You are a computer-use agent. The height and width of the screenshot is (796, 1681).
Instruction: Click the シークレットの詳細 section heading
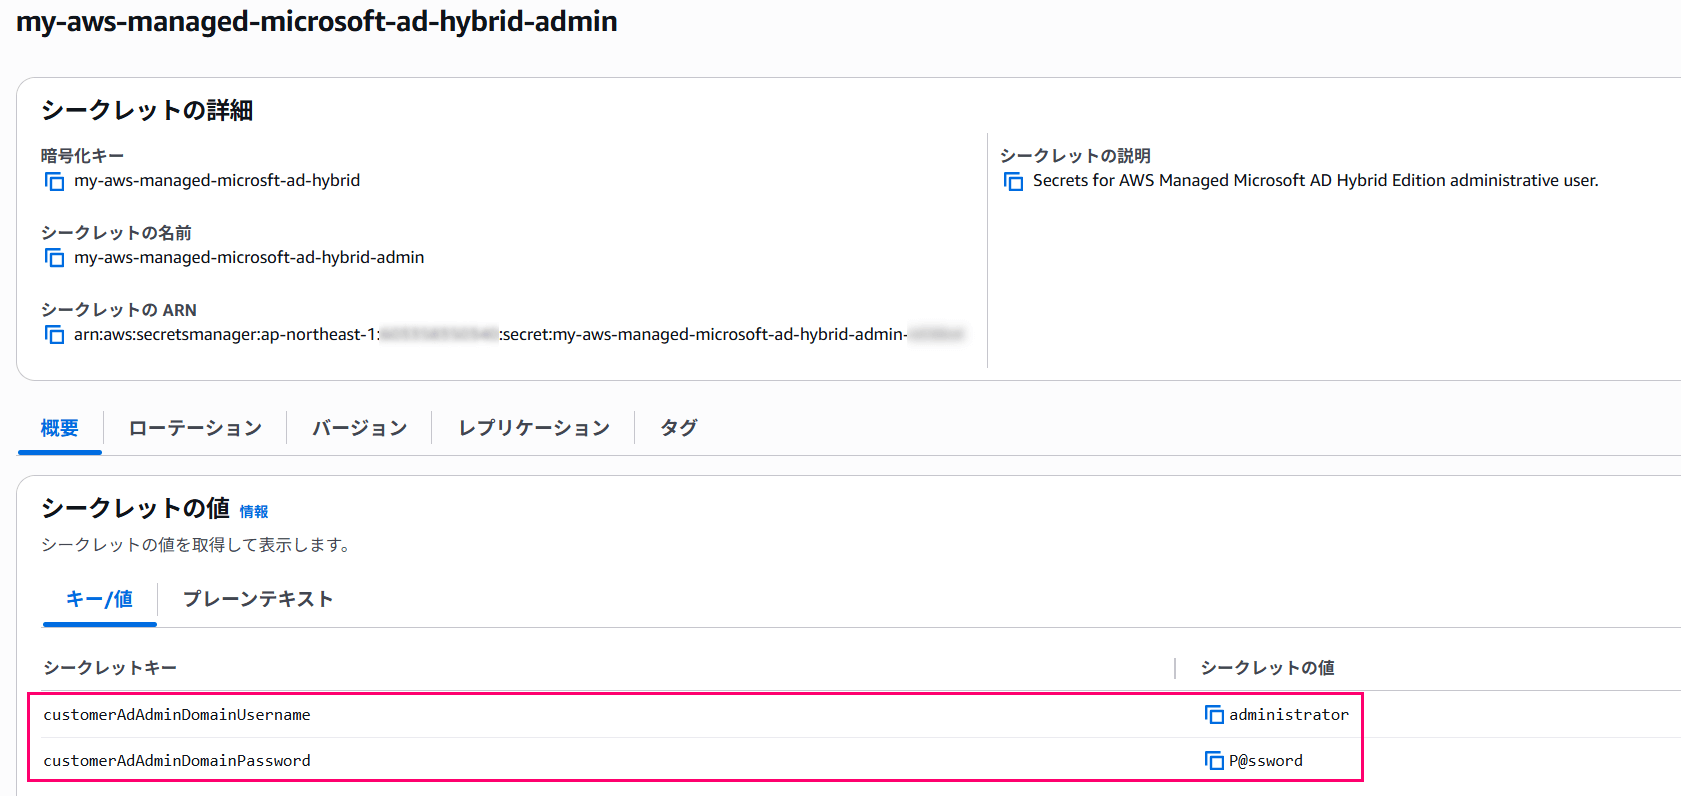(147, 110)
